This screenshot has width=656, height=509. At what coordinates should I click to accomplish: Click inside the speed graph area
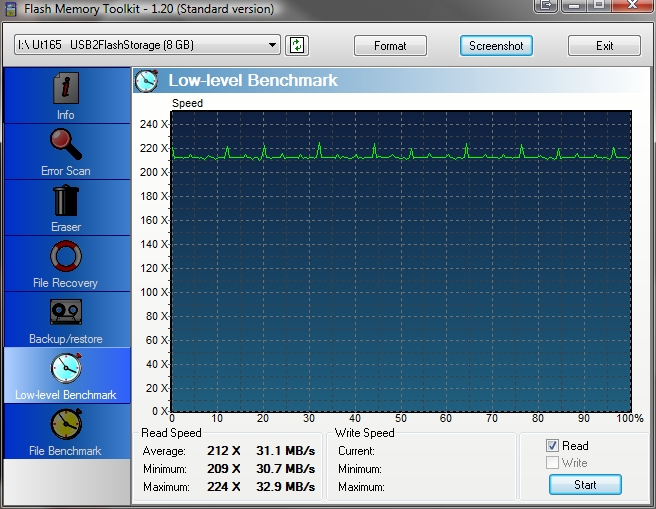pos(400,260)
